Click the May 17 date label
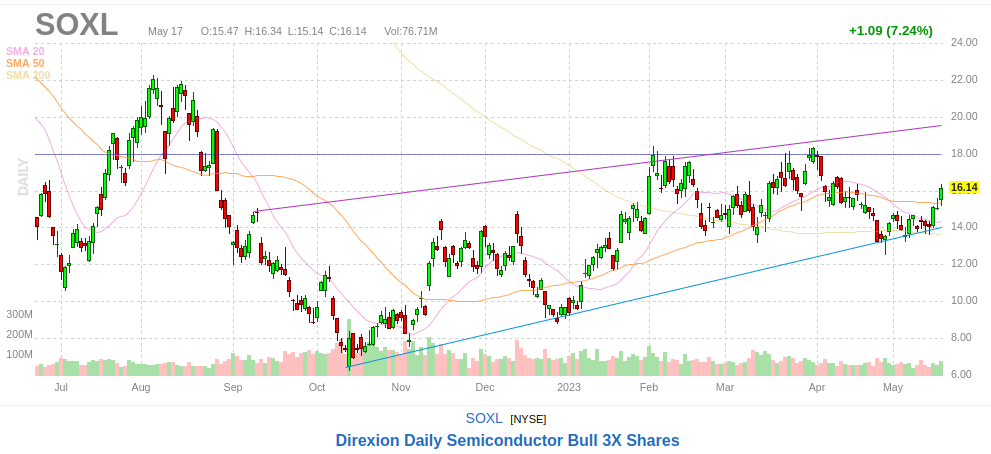Viewport: 991px width, 454px height. point(166,31)
